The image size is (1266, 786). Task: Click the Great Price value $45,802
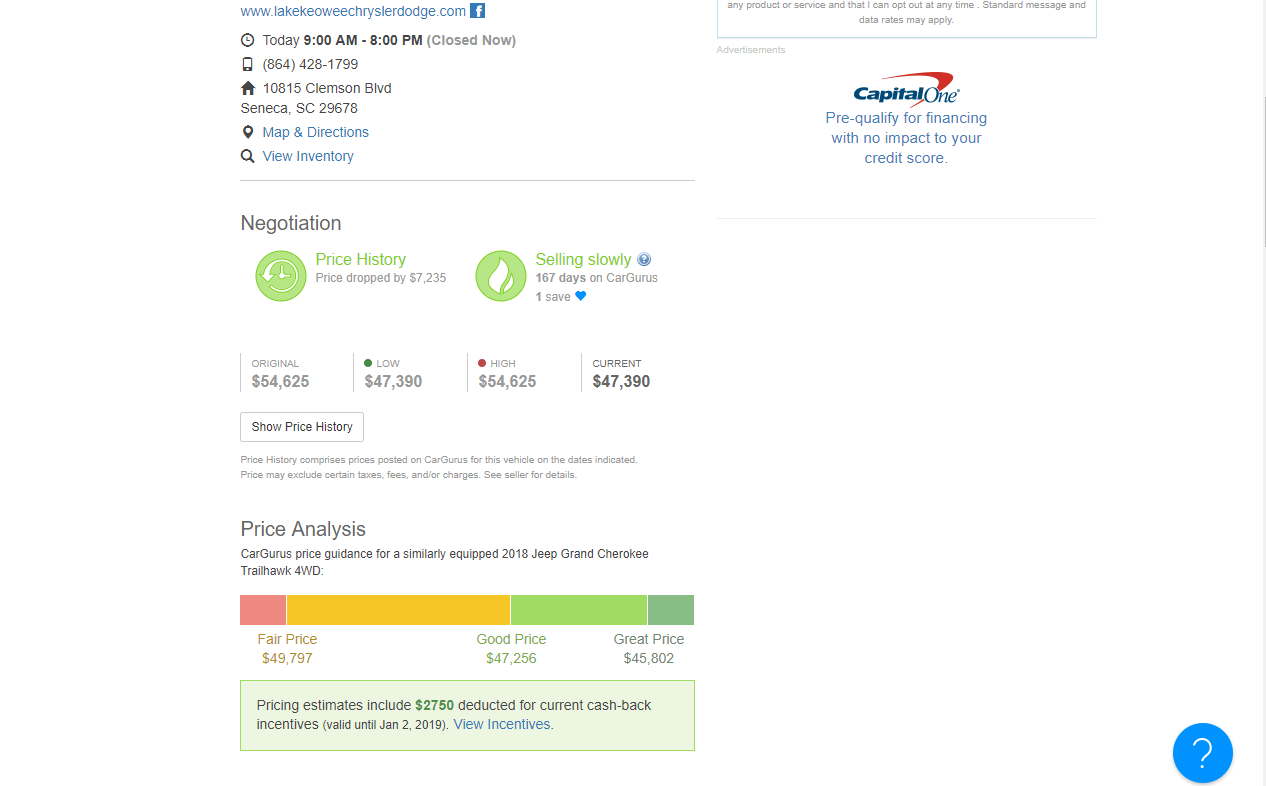click(649, 658)
